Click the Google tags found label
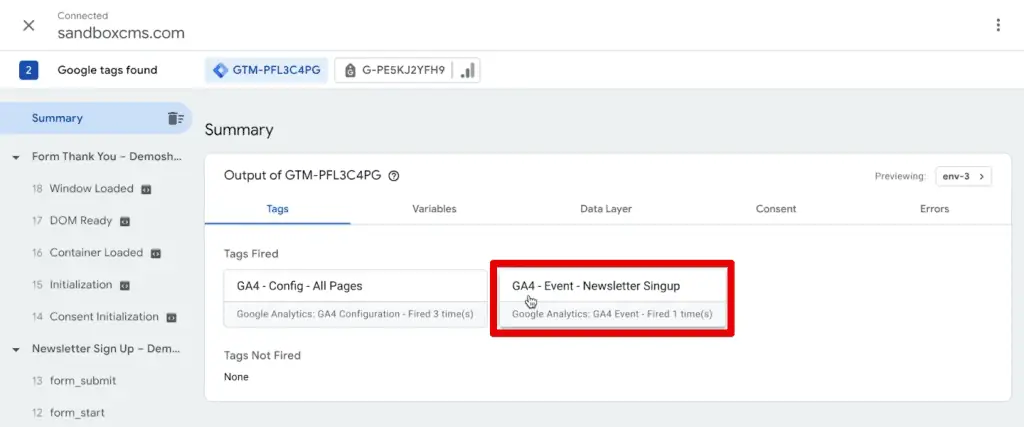The width and height of the screenshot is (1024, 427). [x=107, y=70]
